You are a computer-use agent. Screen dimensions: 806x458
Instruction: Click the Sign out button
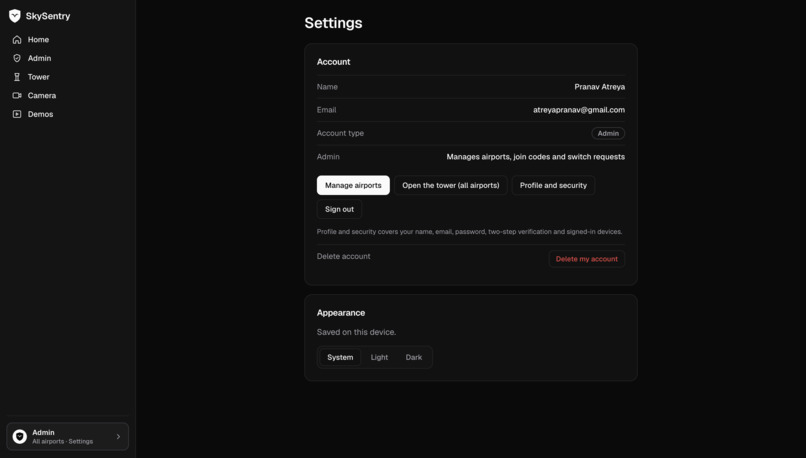(x=339, y=209)
